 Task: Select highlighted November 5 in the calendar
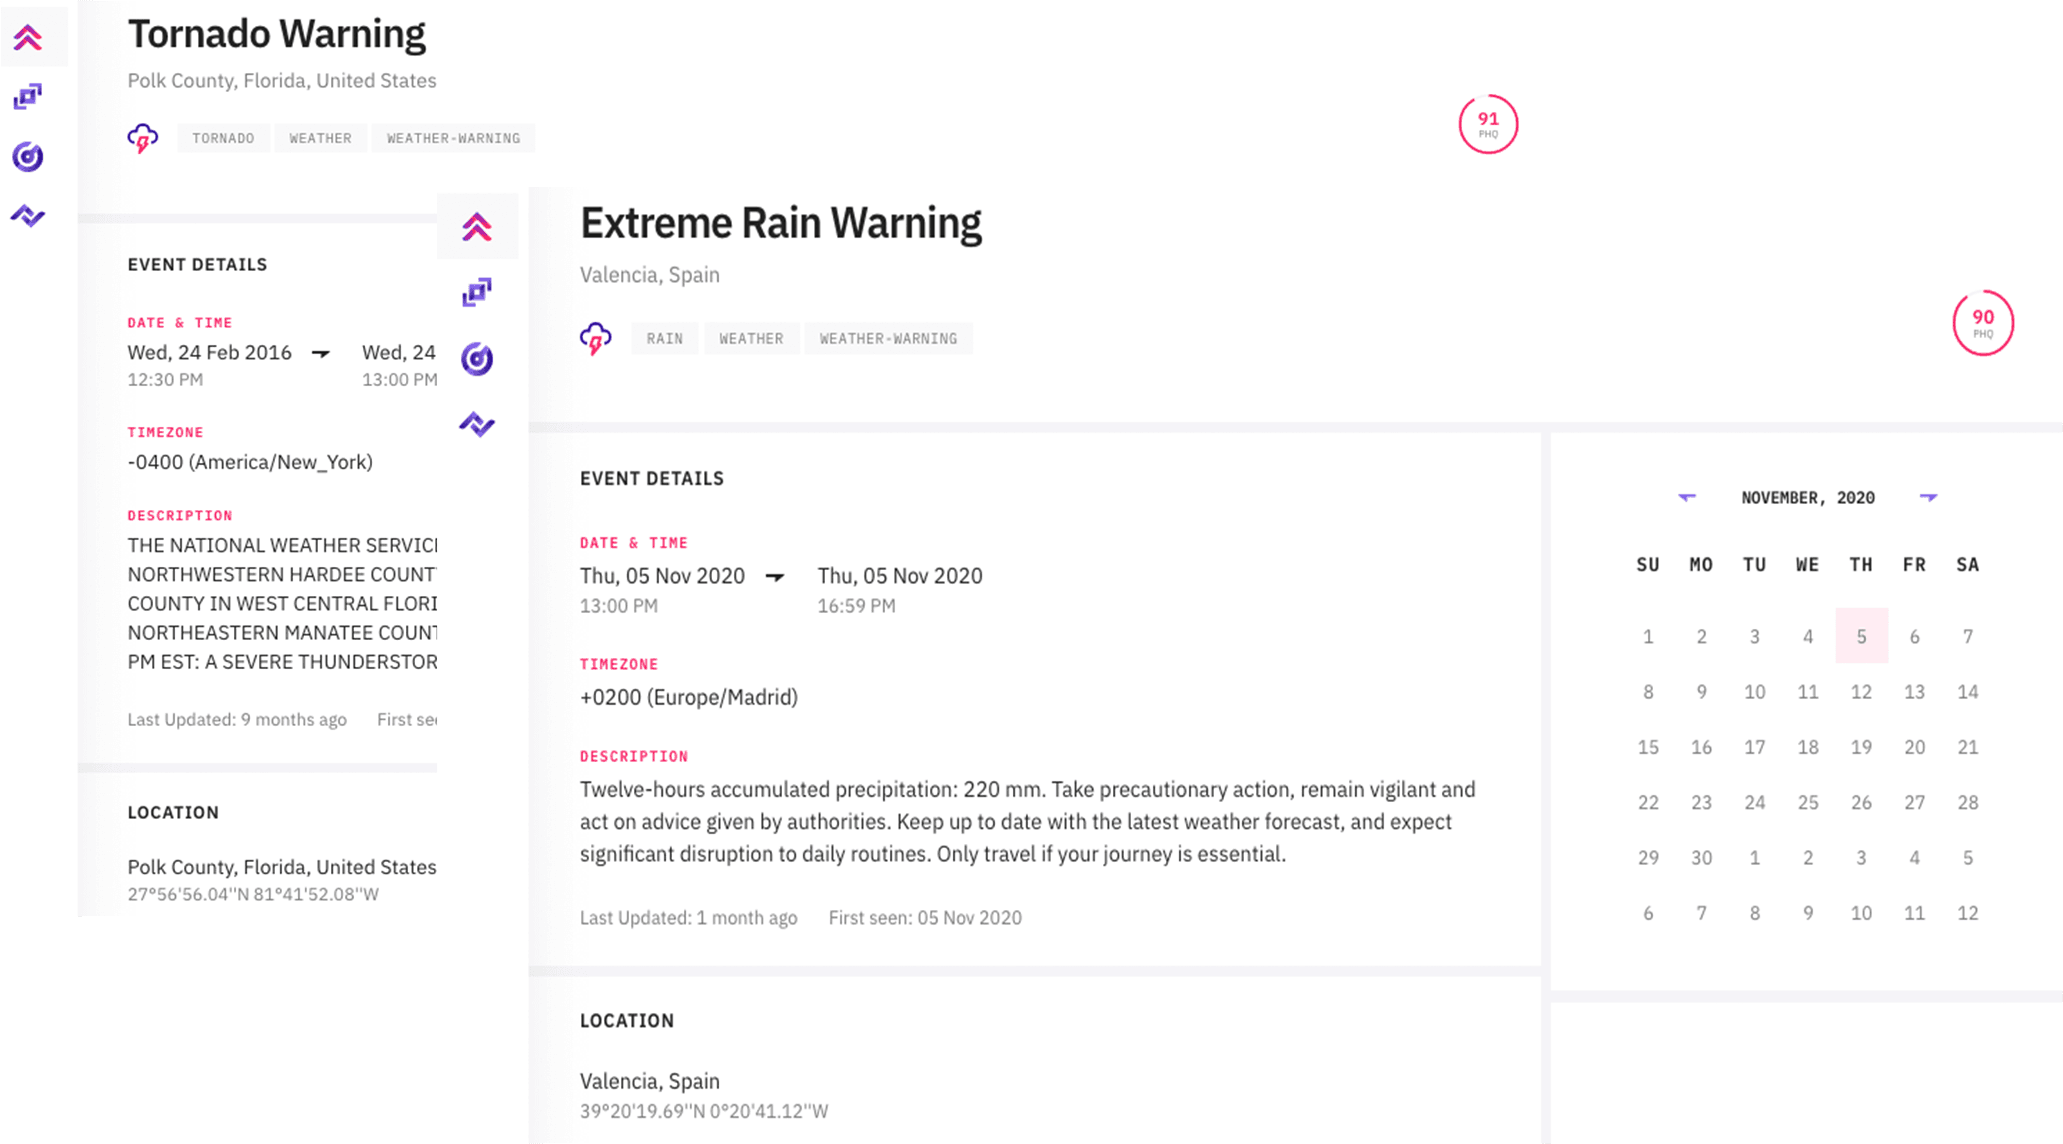(x=1861, y=636)
